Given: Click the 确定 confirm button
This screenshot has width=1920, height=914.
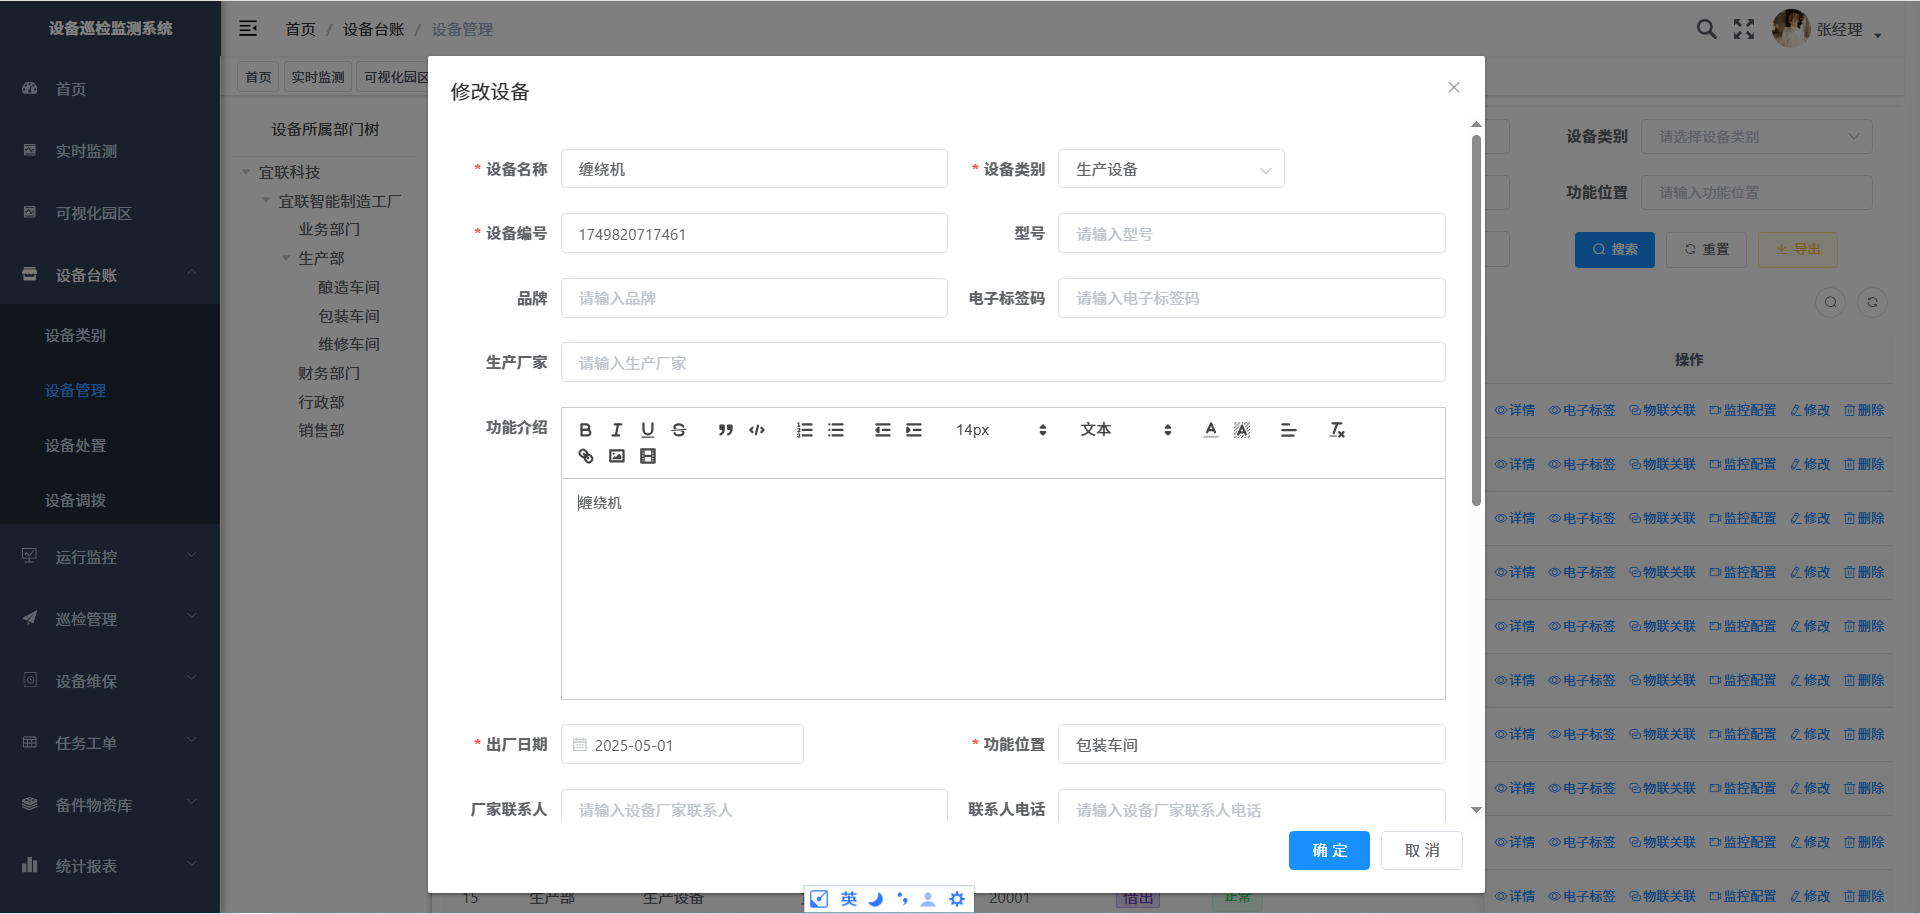Looking at the screenshot, I should click(x=1328, y=850).
